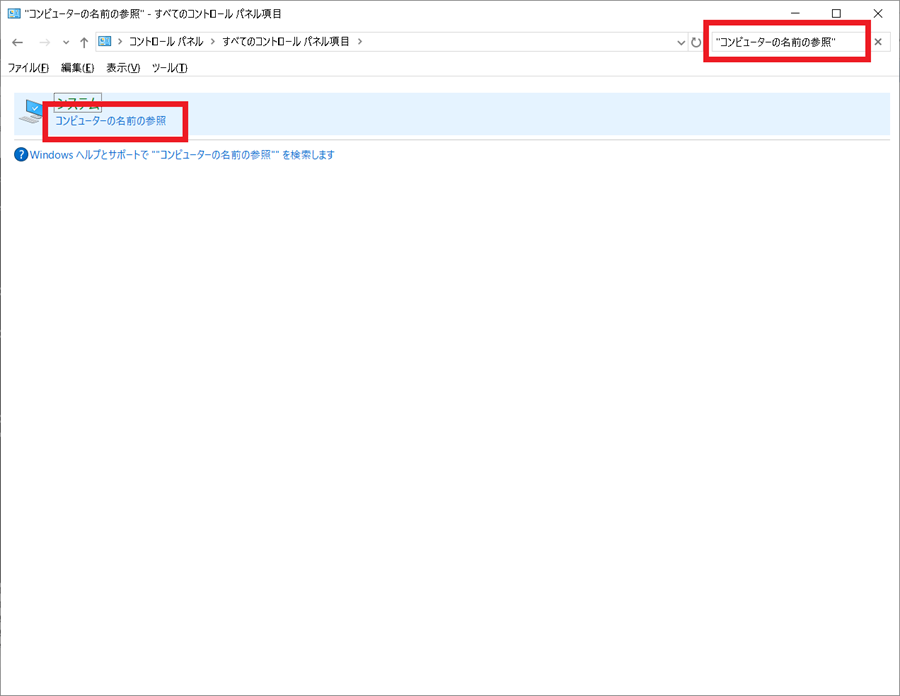Go back with the back arrow
The image size is (900, 696).
[17, 42]
